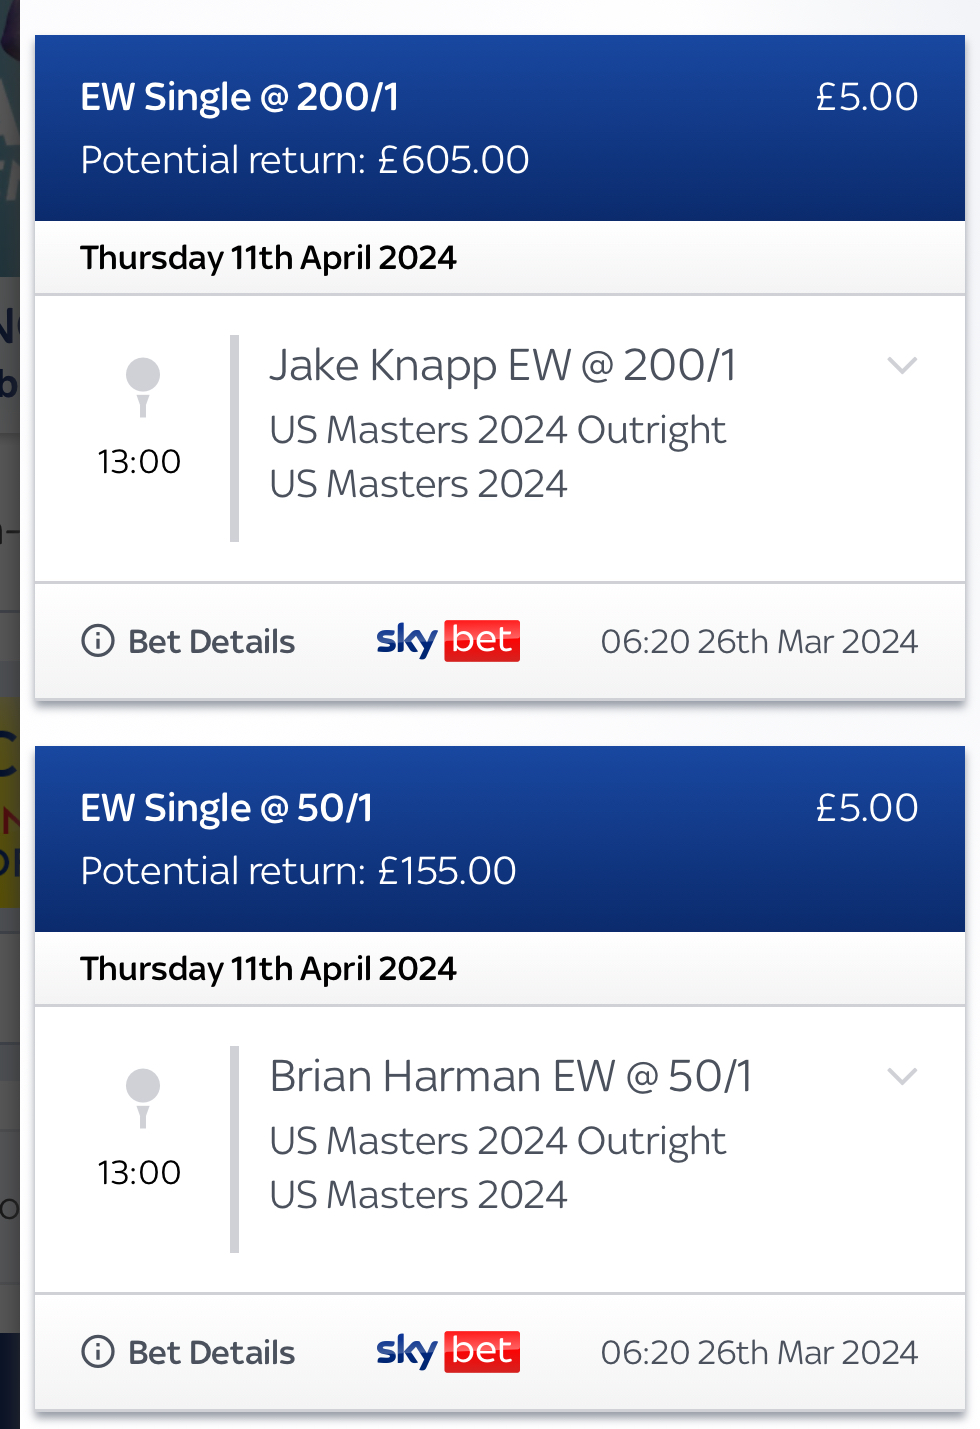
Task: Click the golf tee icon beside Jake Knapp
Action: point(142,386)
